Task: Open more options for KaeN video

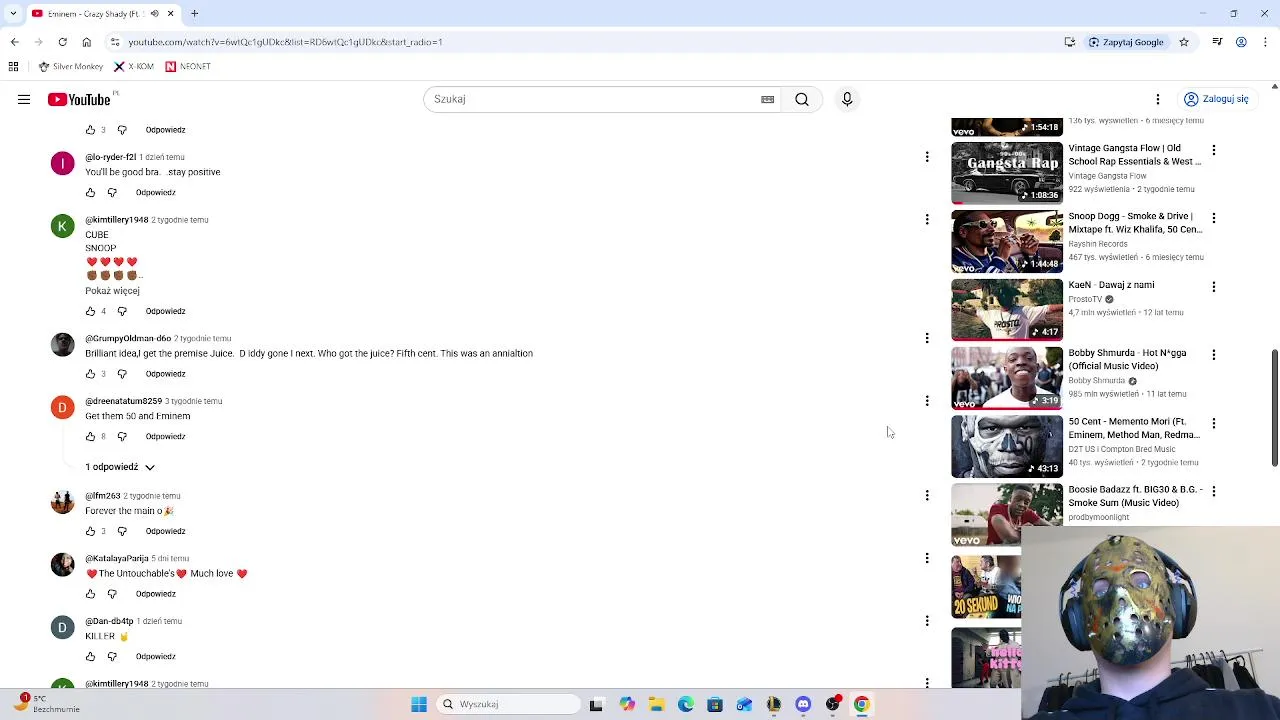Action: coord(1214,287)
